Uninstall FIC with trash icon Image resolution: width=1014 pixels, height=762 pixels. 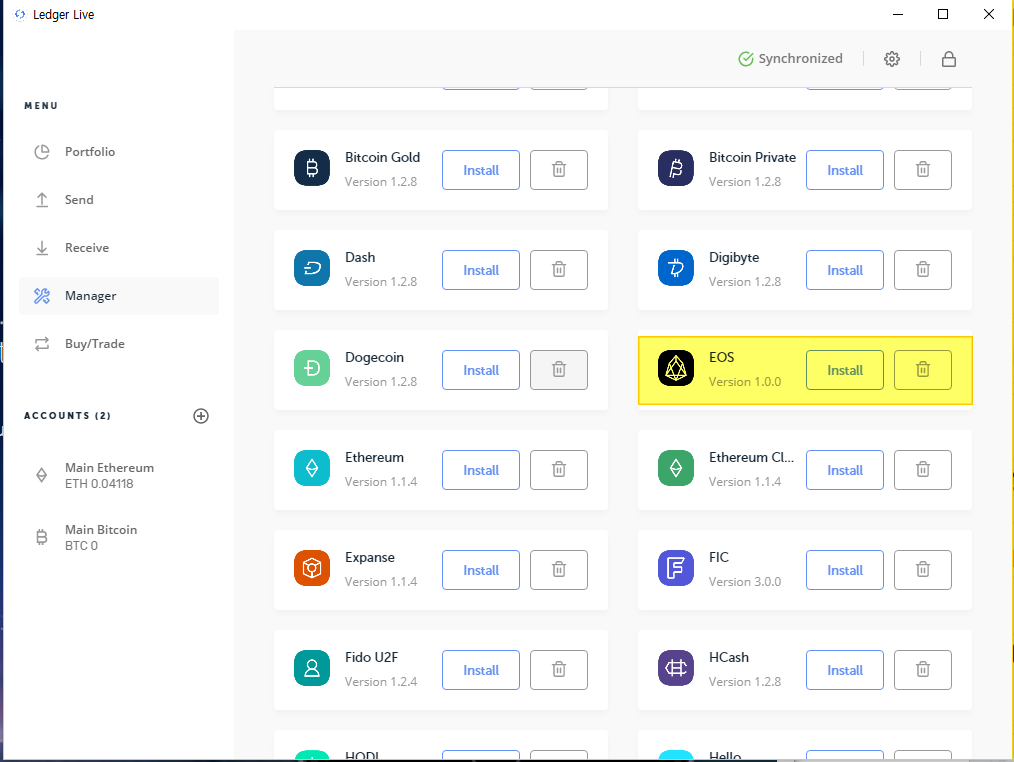(923, 570)
